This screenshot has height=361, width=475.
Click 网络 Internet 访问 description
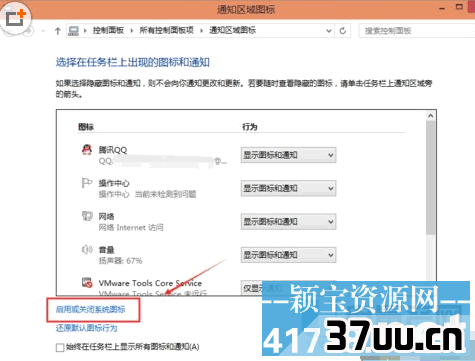pyautogui.click(x=131, y=228)
